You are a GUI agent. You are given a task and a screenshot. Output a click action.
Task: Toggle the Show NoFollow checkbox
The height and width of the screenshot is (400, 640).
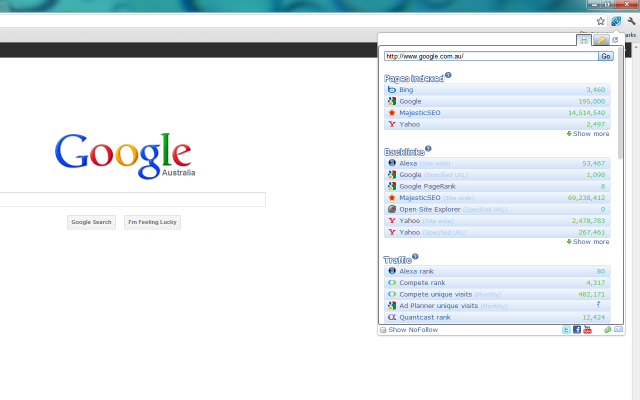[x=383, y=330]
